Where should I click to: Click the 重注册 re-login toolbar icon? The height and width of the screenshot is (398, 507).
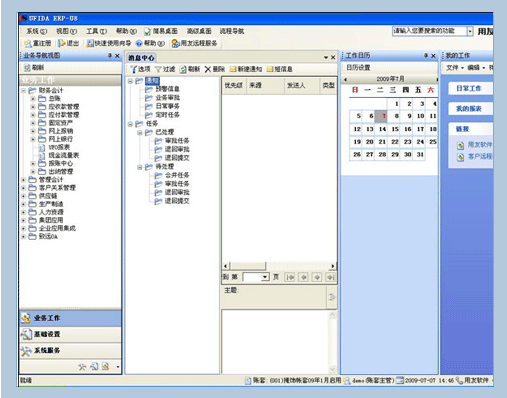pyautogui.click(x=28, y=43)
